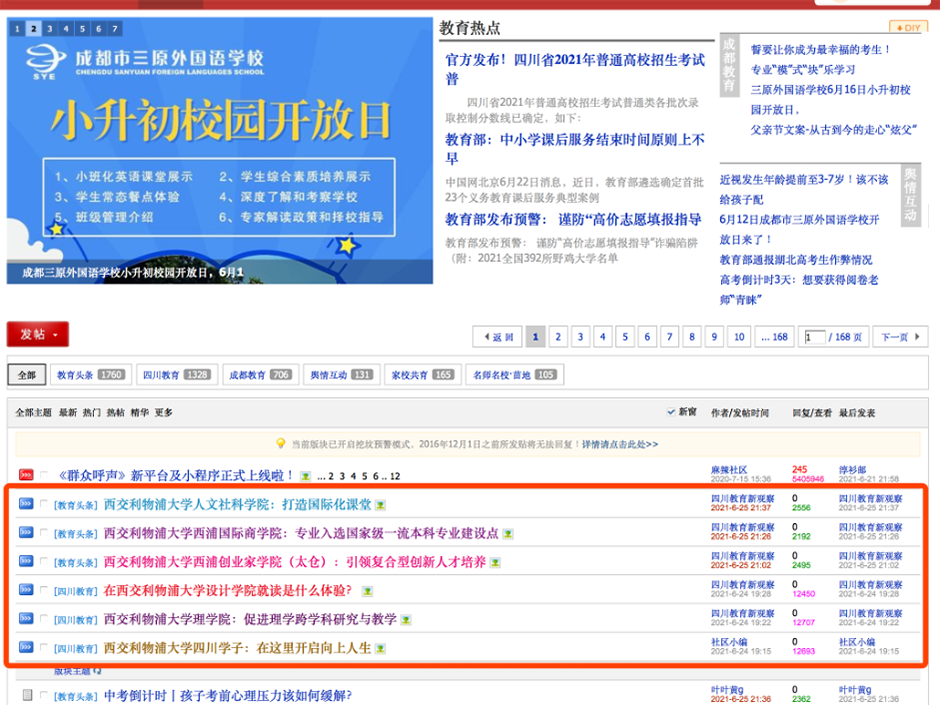Open the 详情请点击此处>> notice link

(620, 444)
